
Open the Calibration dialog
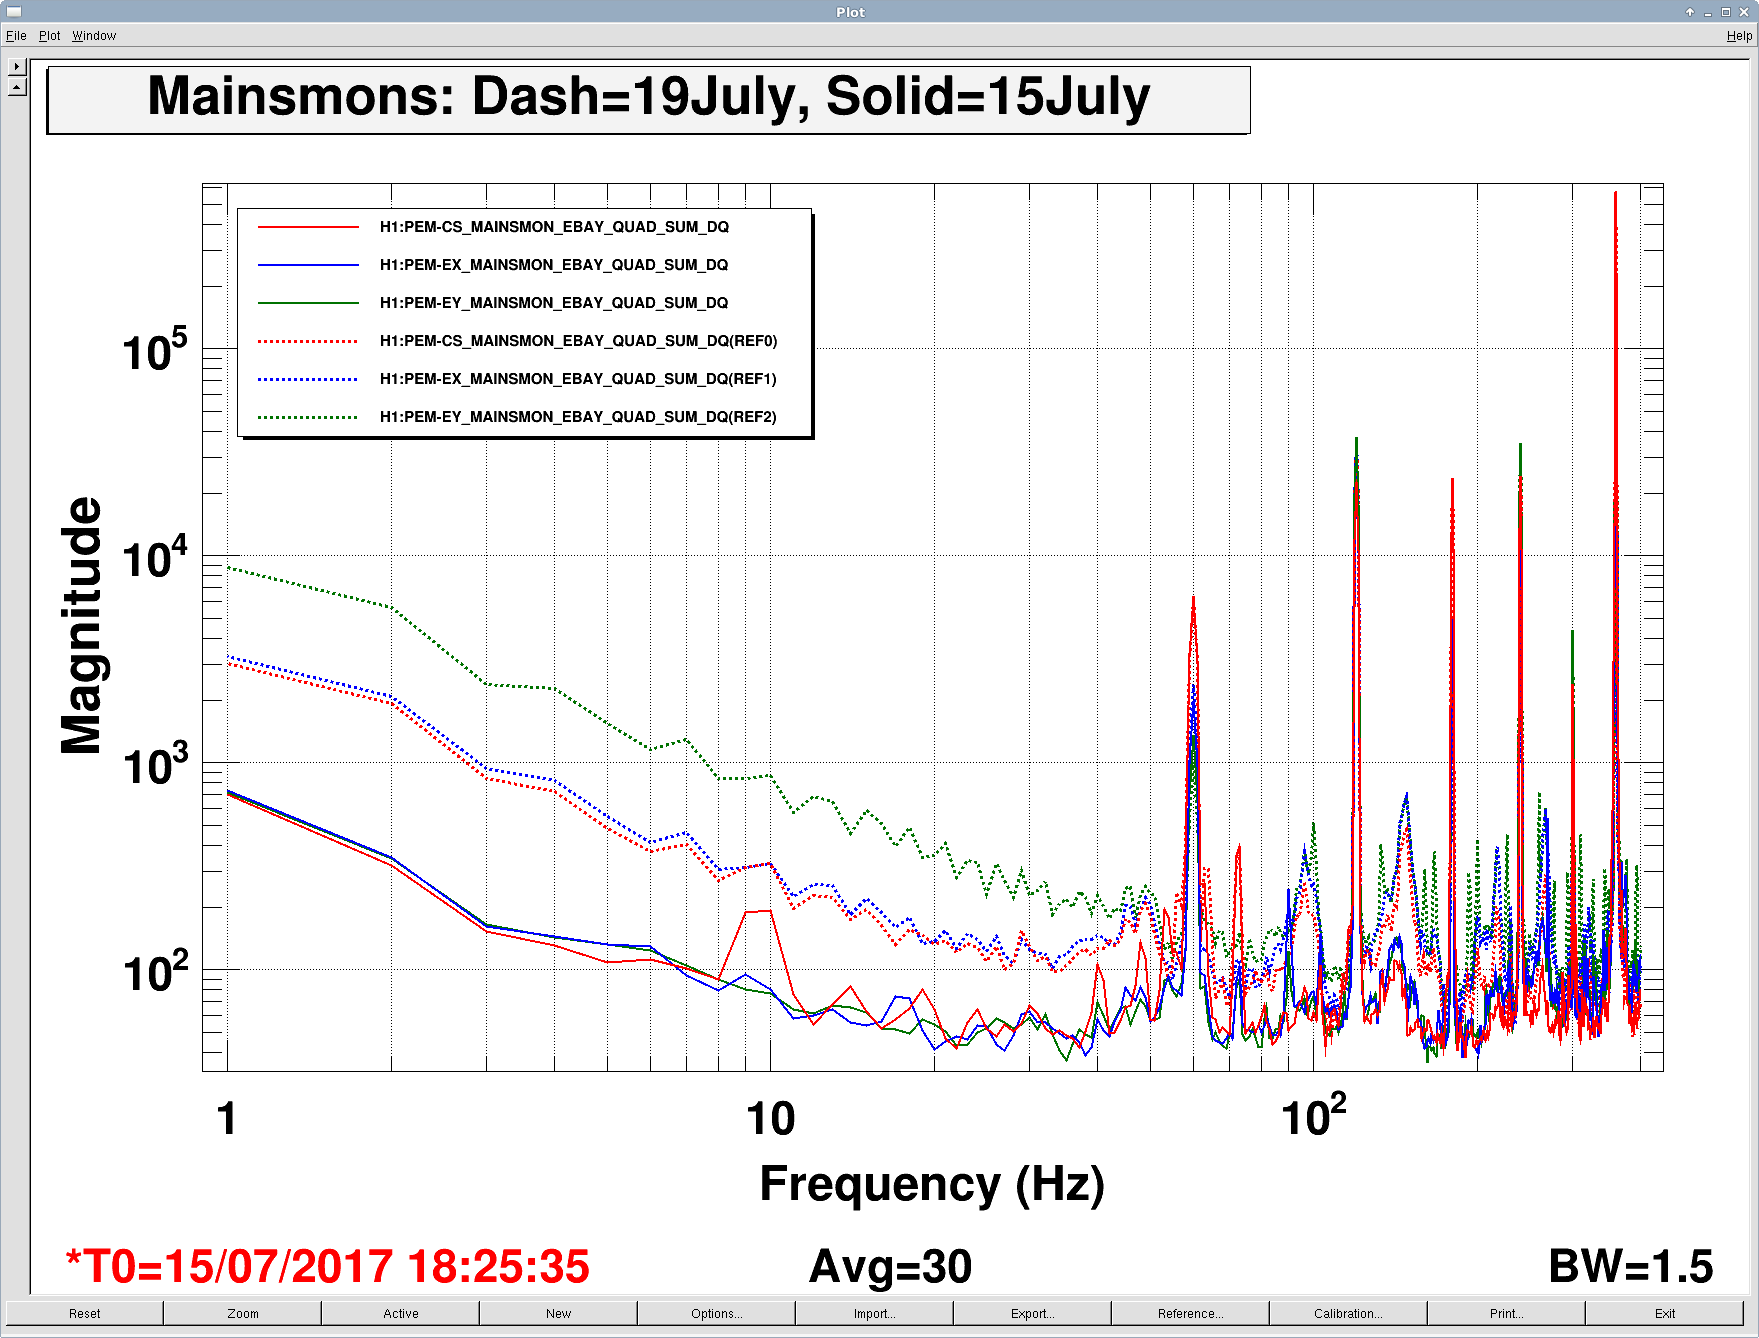tap(1349, 1314)
